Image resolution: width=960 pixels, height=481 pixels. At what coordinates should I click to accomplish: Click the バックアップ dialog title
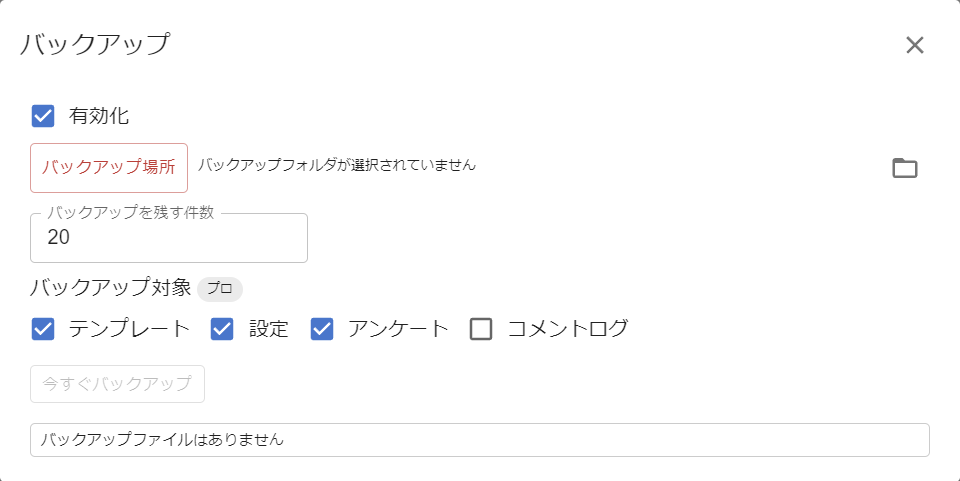click(x=95, y=45)
